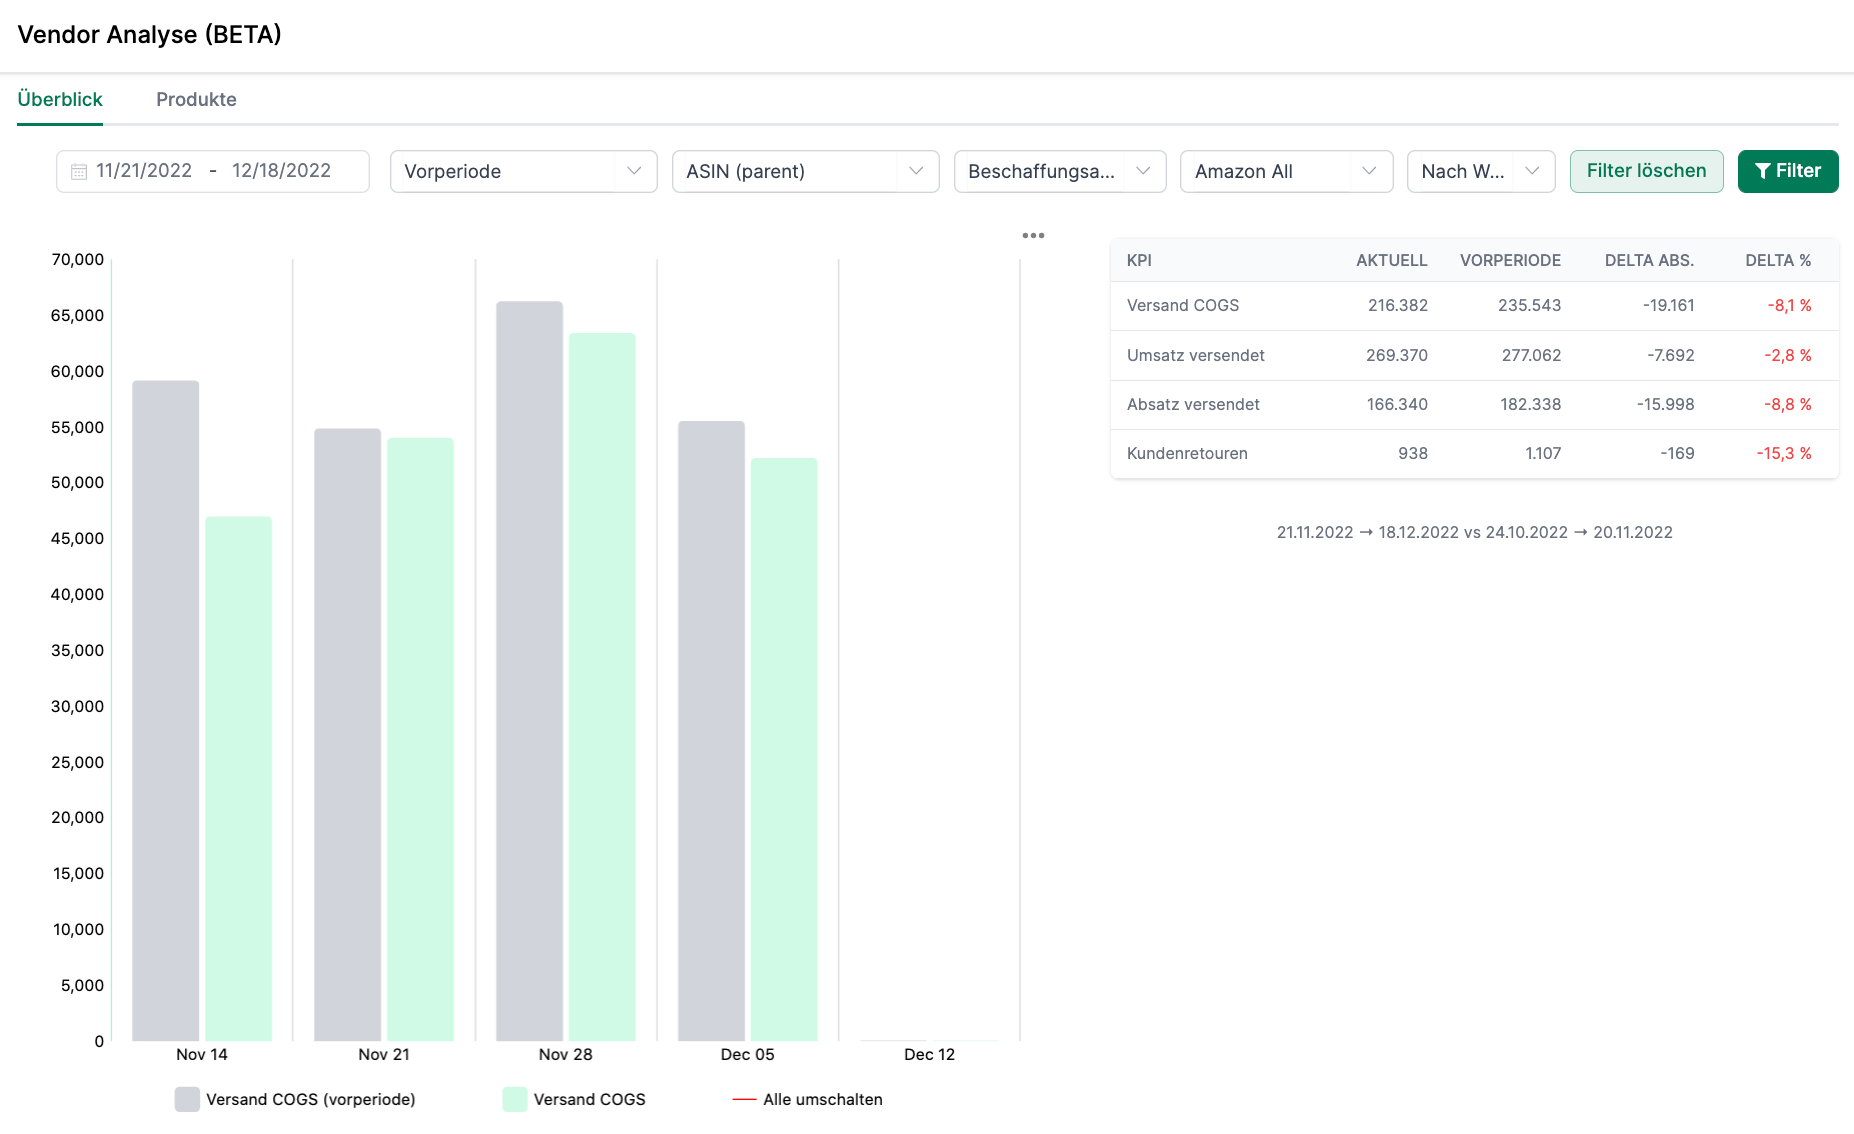Viewport: 1854px width, 1134px height.
Task: Click the green Nov 14 Versand COGS bar
Action: (x=238, y=779)
